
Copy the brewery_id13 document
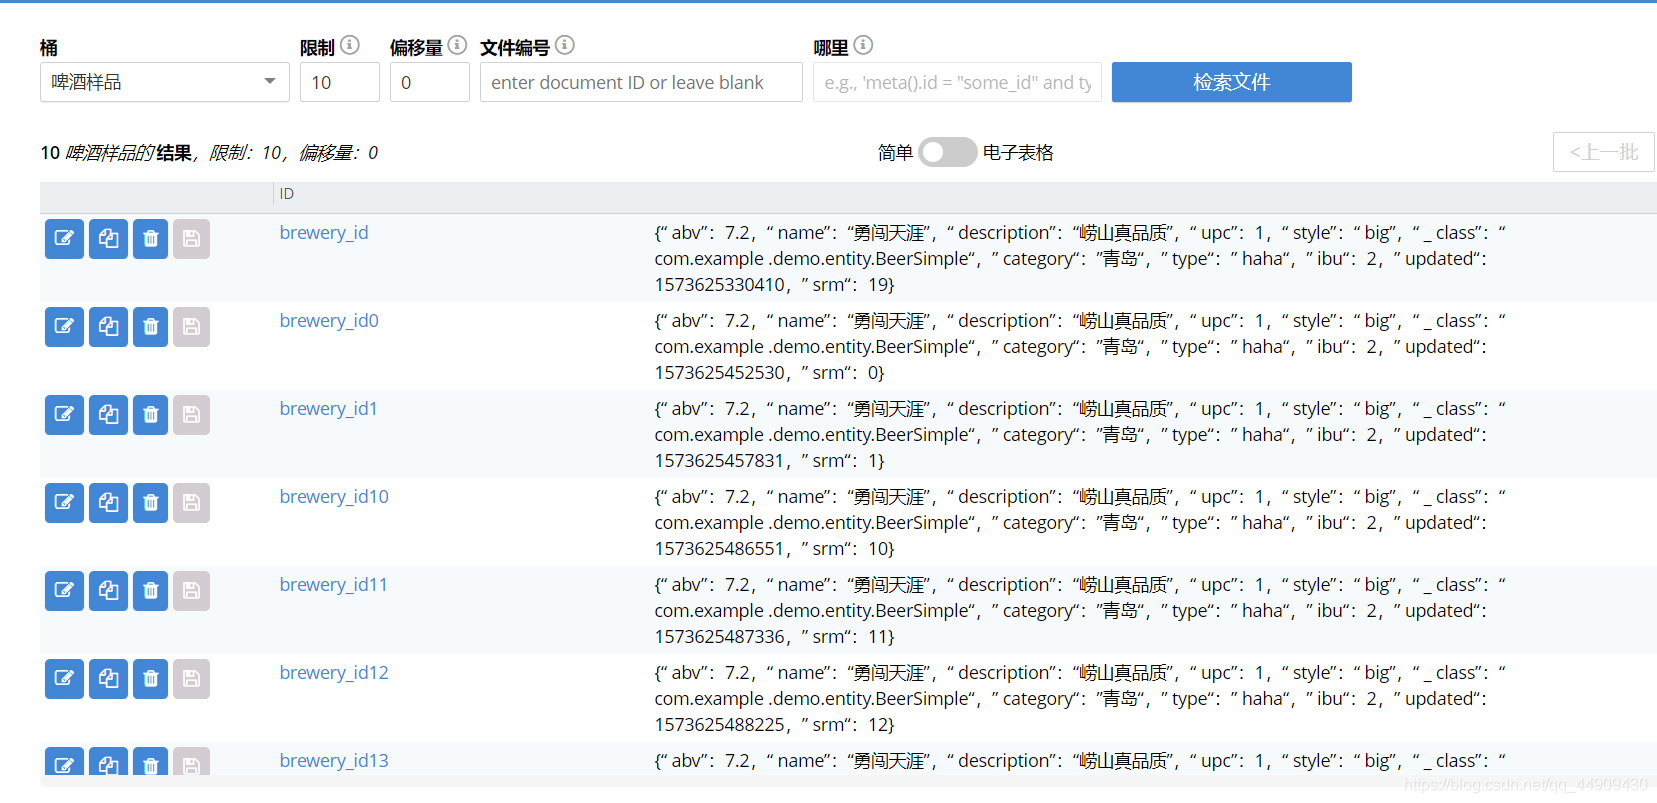pos(108,762)
